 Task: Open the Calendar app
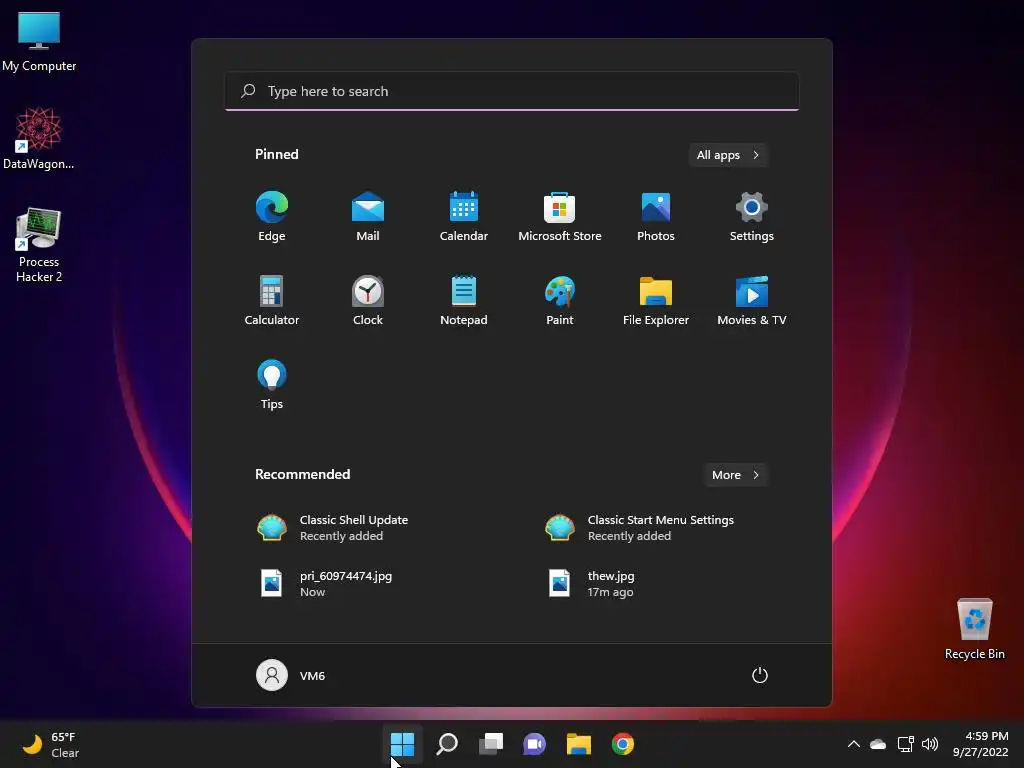click(464, 216)
